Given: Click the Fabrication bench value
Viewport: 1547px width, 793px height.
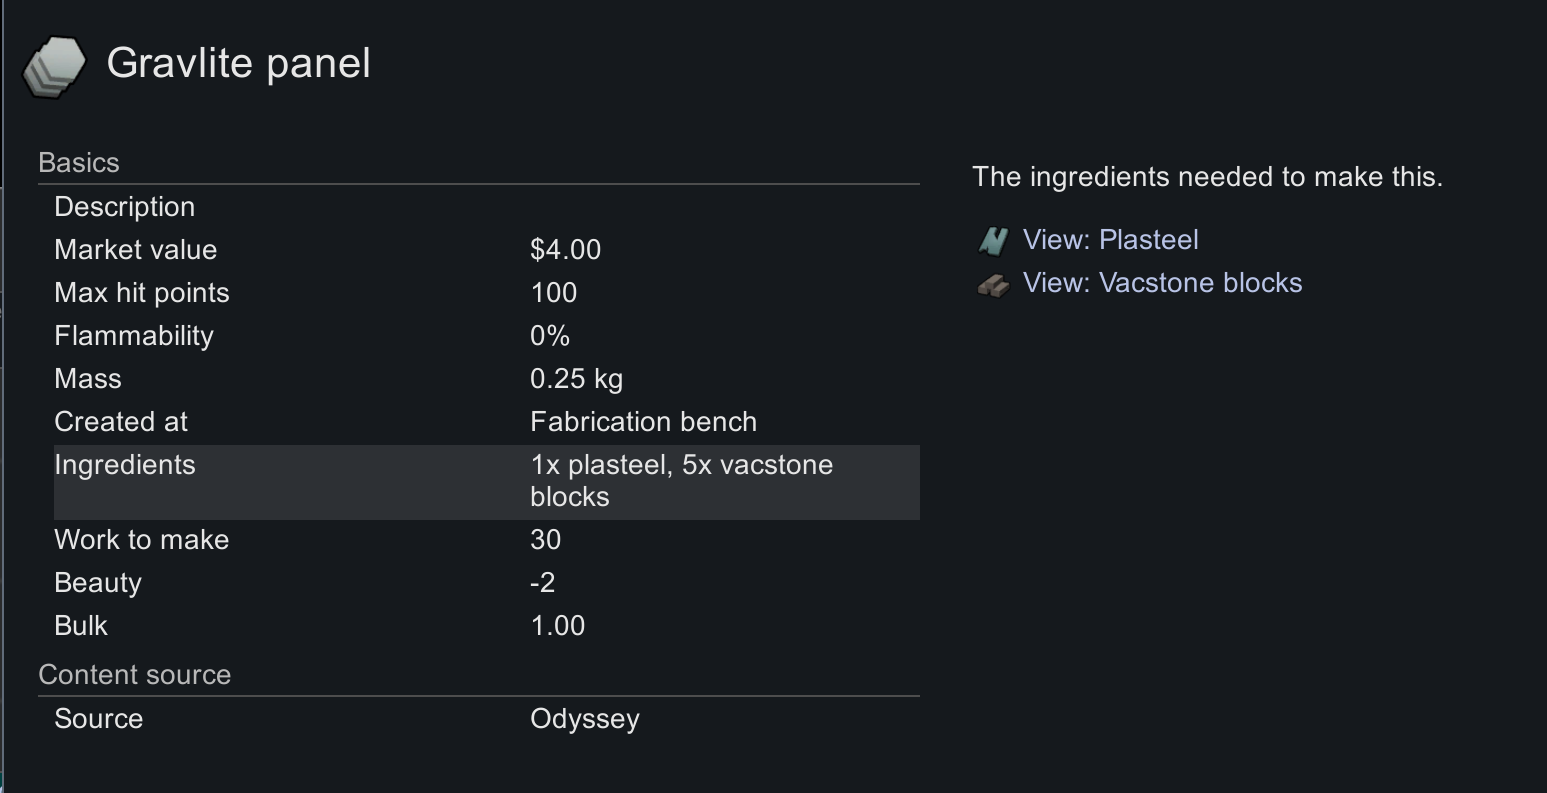Looking at the screenshot, I should coord(643,422).
